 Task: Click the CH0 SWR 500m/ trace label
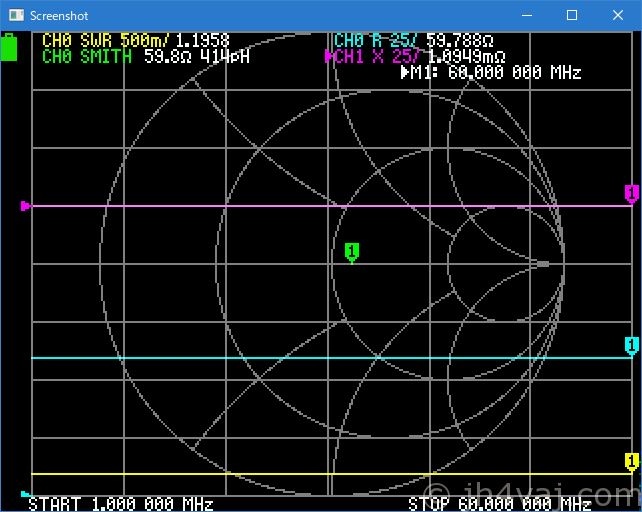pos(106,41)
